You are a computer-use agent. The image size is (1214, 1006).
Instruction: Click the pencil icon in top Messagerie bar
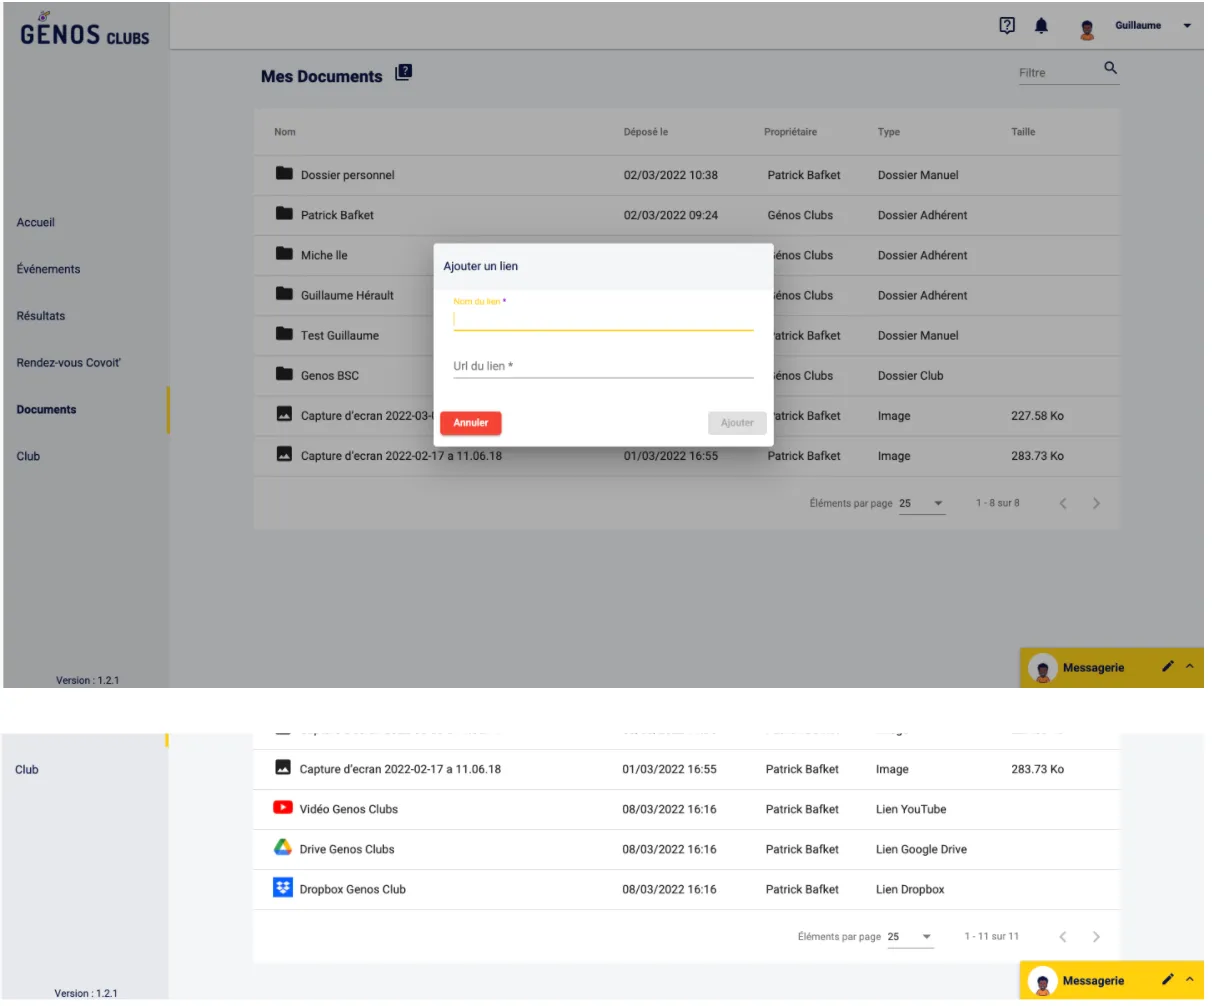point(1167,667)
